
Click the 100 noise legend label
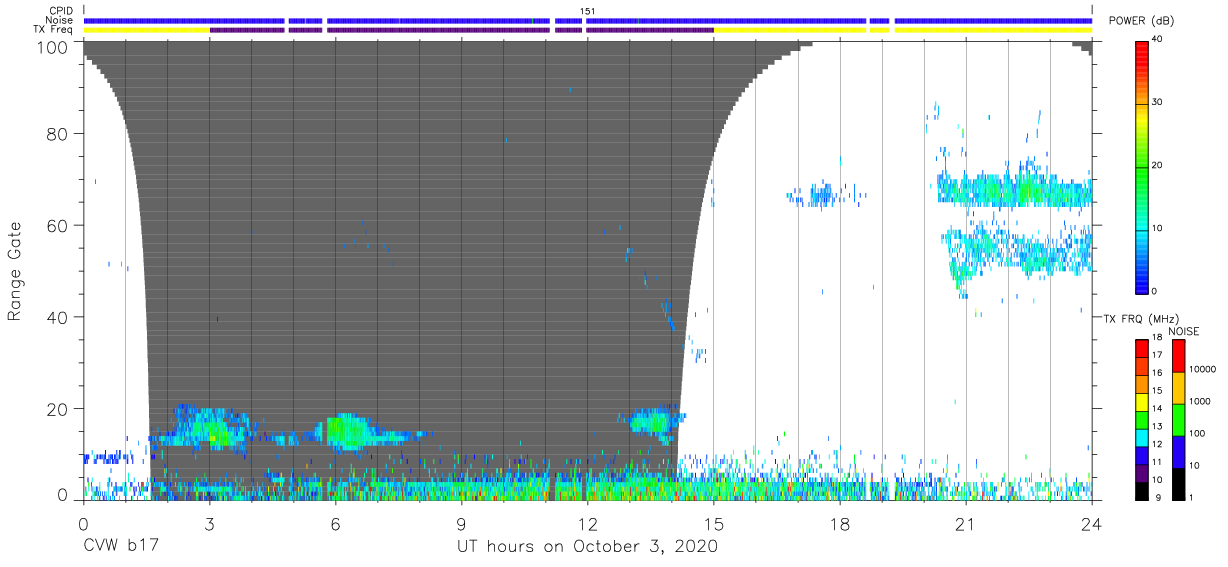tap(1199, 433)
